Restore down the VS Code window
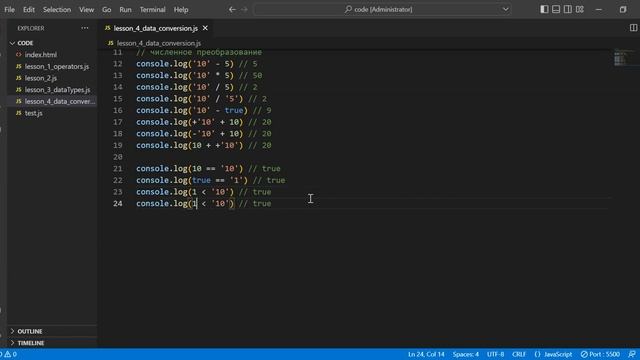This screenshot has width=640, height=360. coord(623,9)
